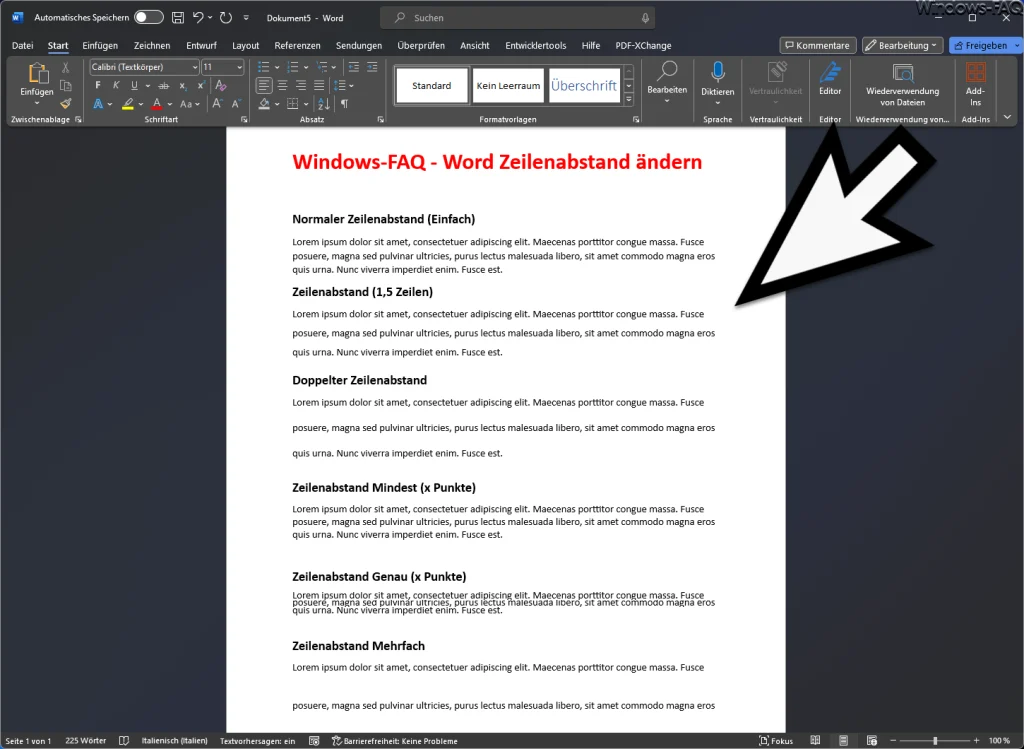Apply the Überschrift style
This screenshot has width=1024, height=749.
point(583,86)
